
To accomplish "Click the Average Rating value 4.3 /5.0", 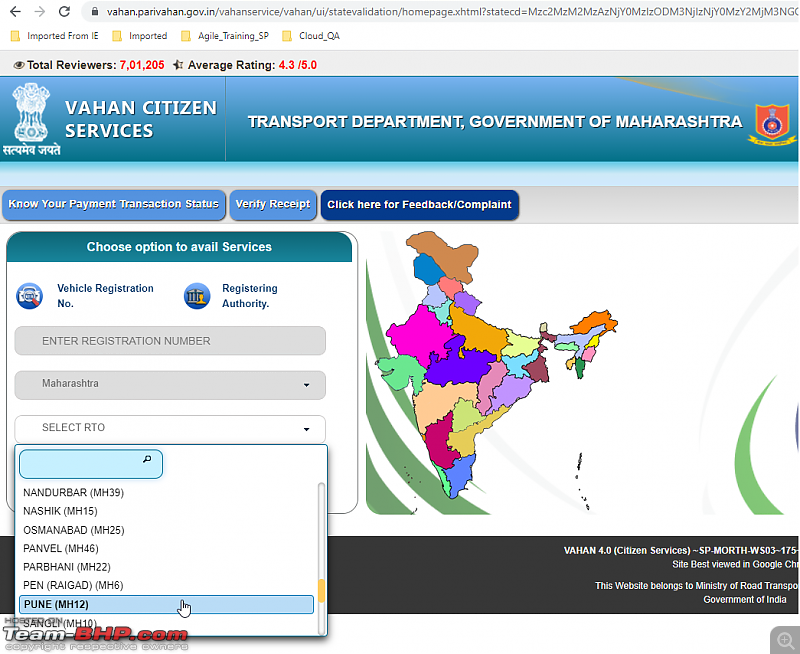I will pyautogui.click(x=297, y=65).
